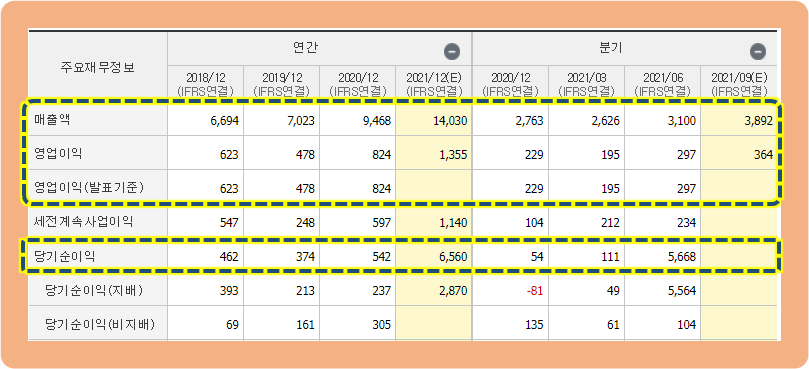Select the 당기순이익 value 374
This screenshot has width=809, height=369.
click(x=305, y=256)
